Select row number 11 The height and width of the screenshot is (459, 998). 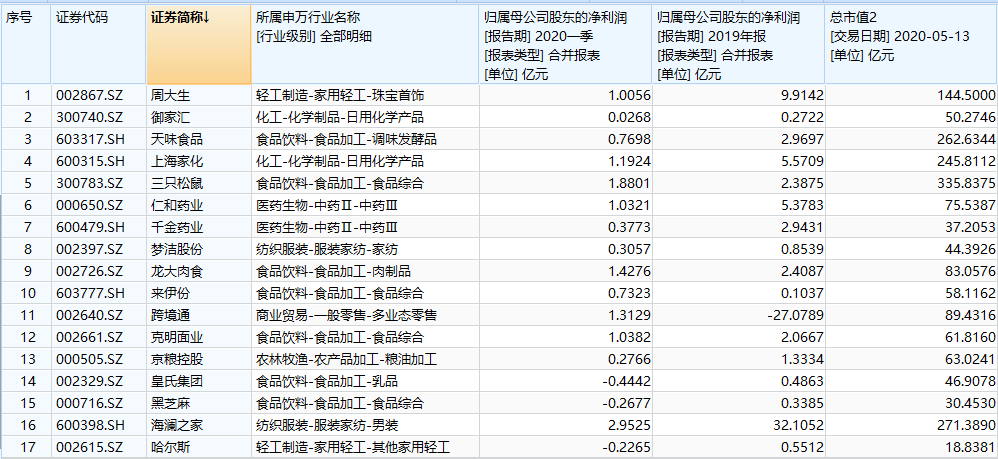point(26,315)
